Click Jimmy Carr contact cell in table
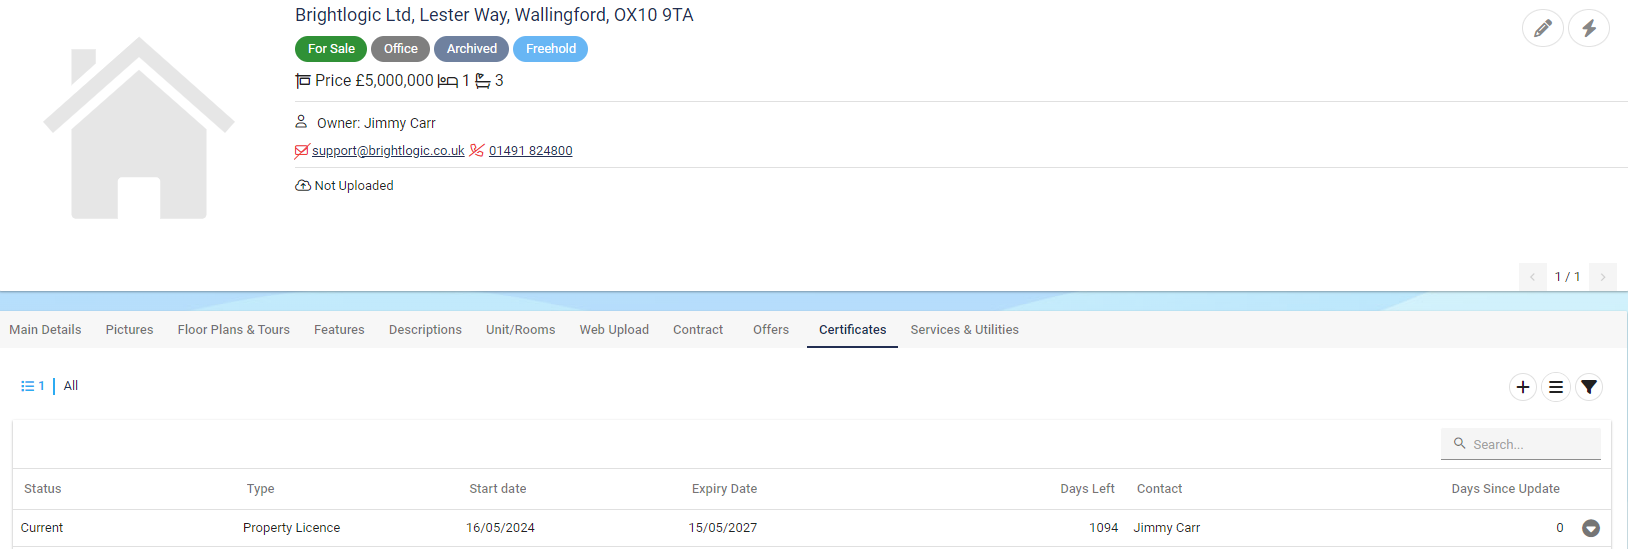 [x=1167, y=528]
